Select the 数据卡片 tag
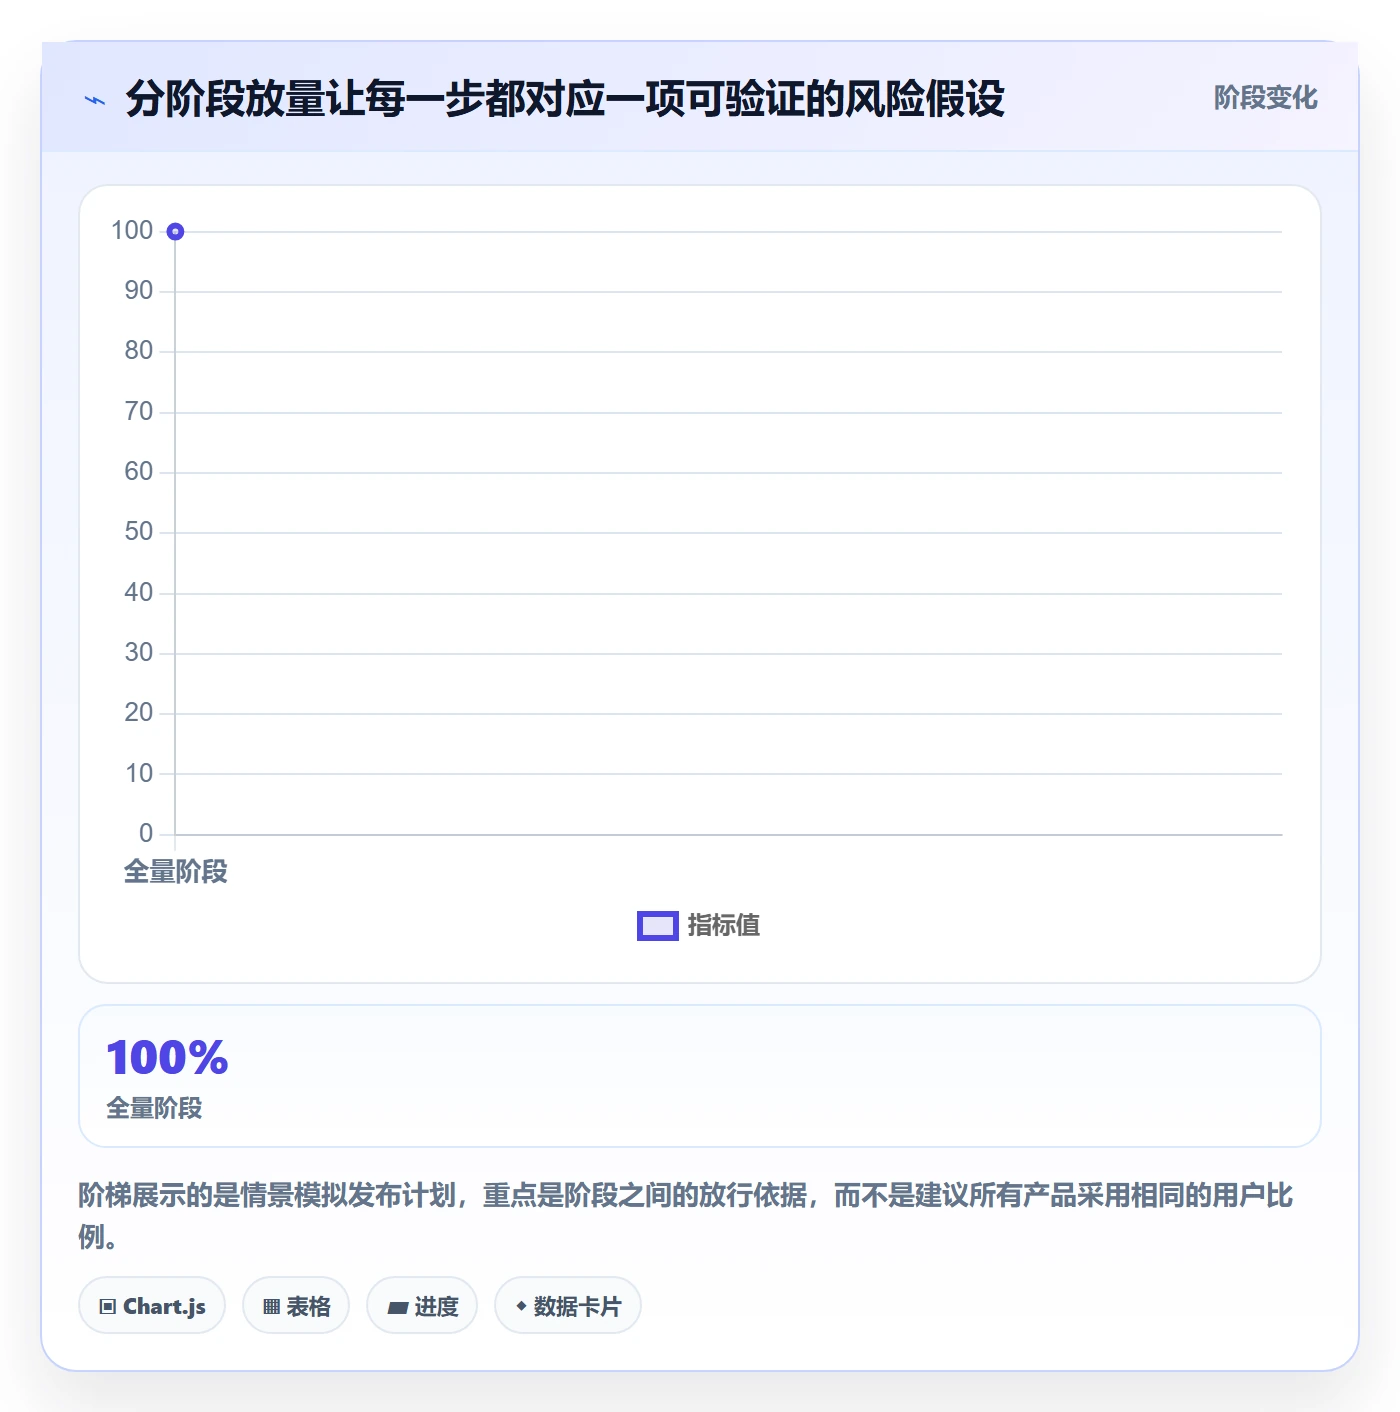The image size is (1400, 1412). (568, 1306)
